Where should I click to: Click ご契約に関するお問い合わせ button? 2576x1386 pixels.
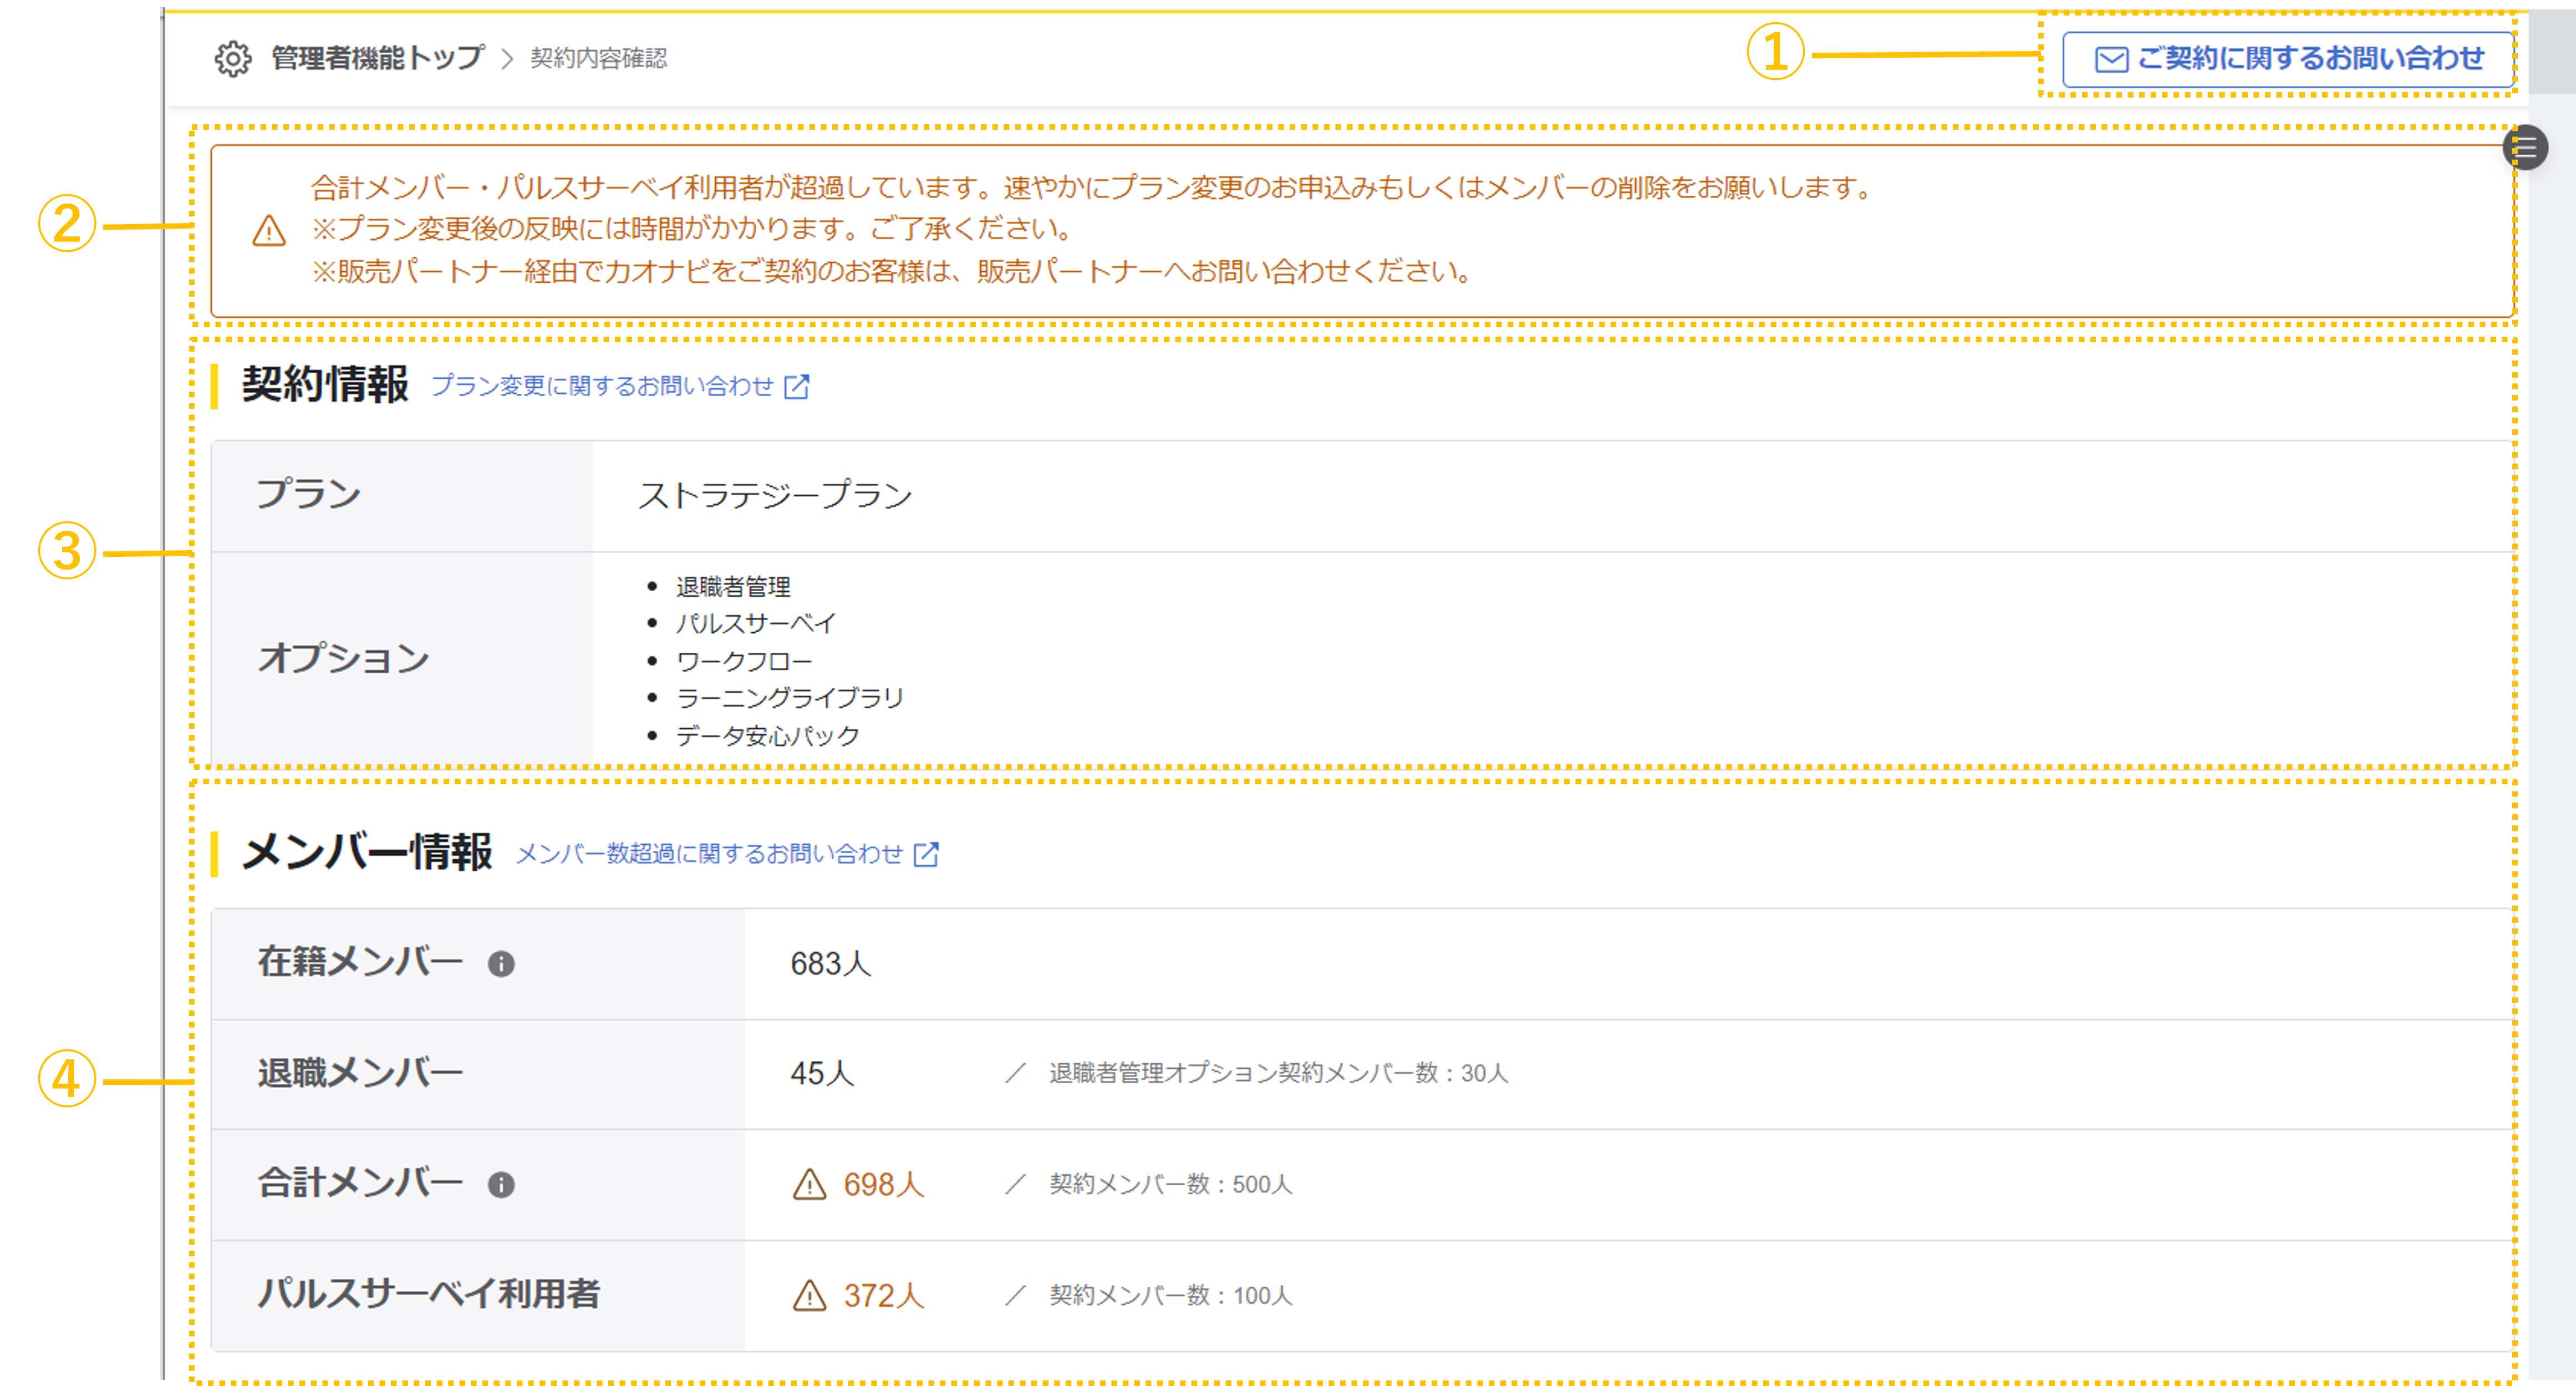click(2288, 59)
